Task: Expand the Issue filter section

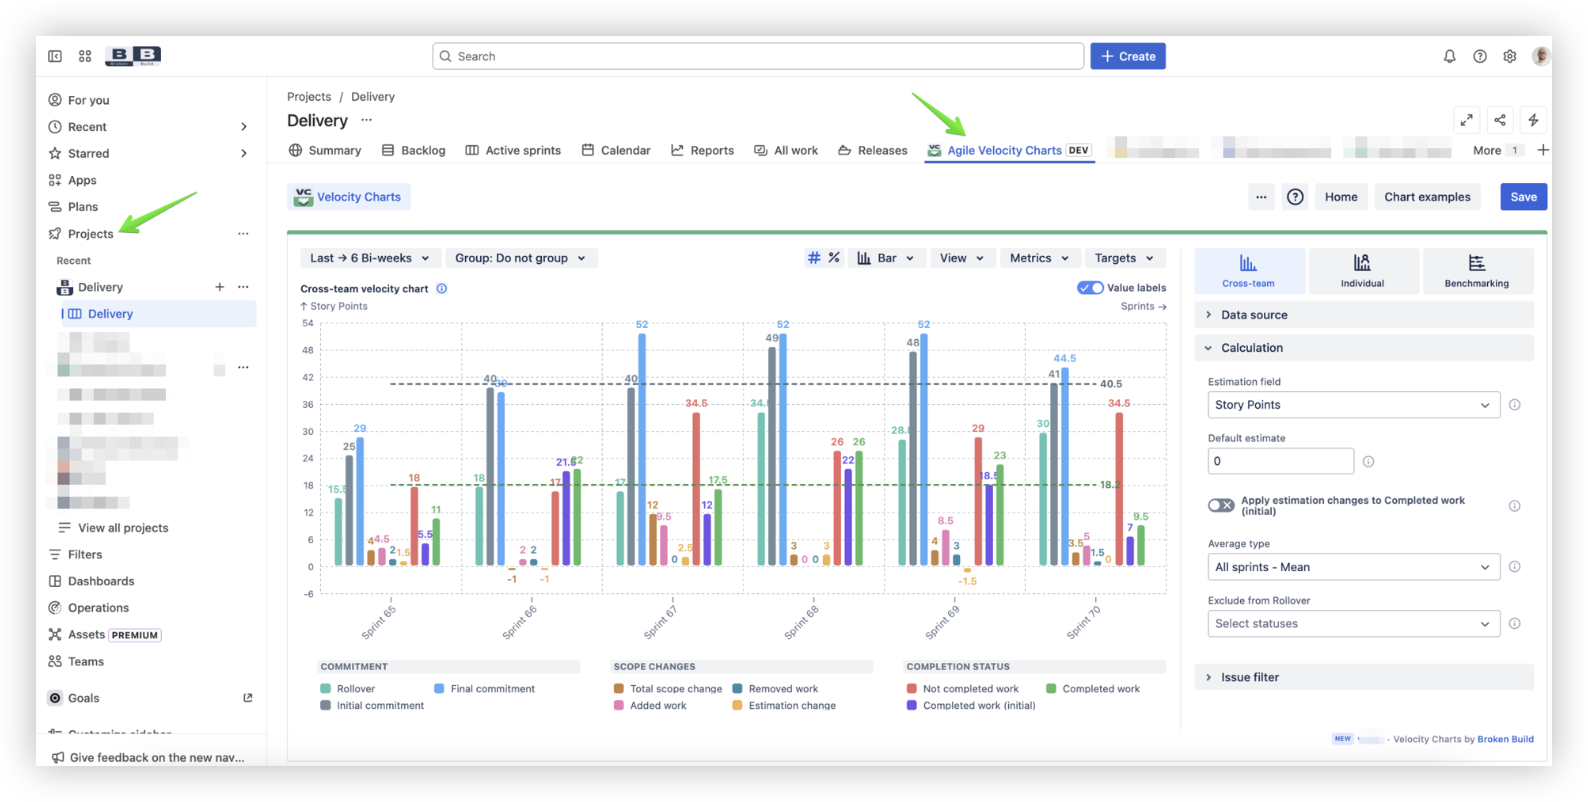Action: pyautogui.click(x=1363, y=677)
